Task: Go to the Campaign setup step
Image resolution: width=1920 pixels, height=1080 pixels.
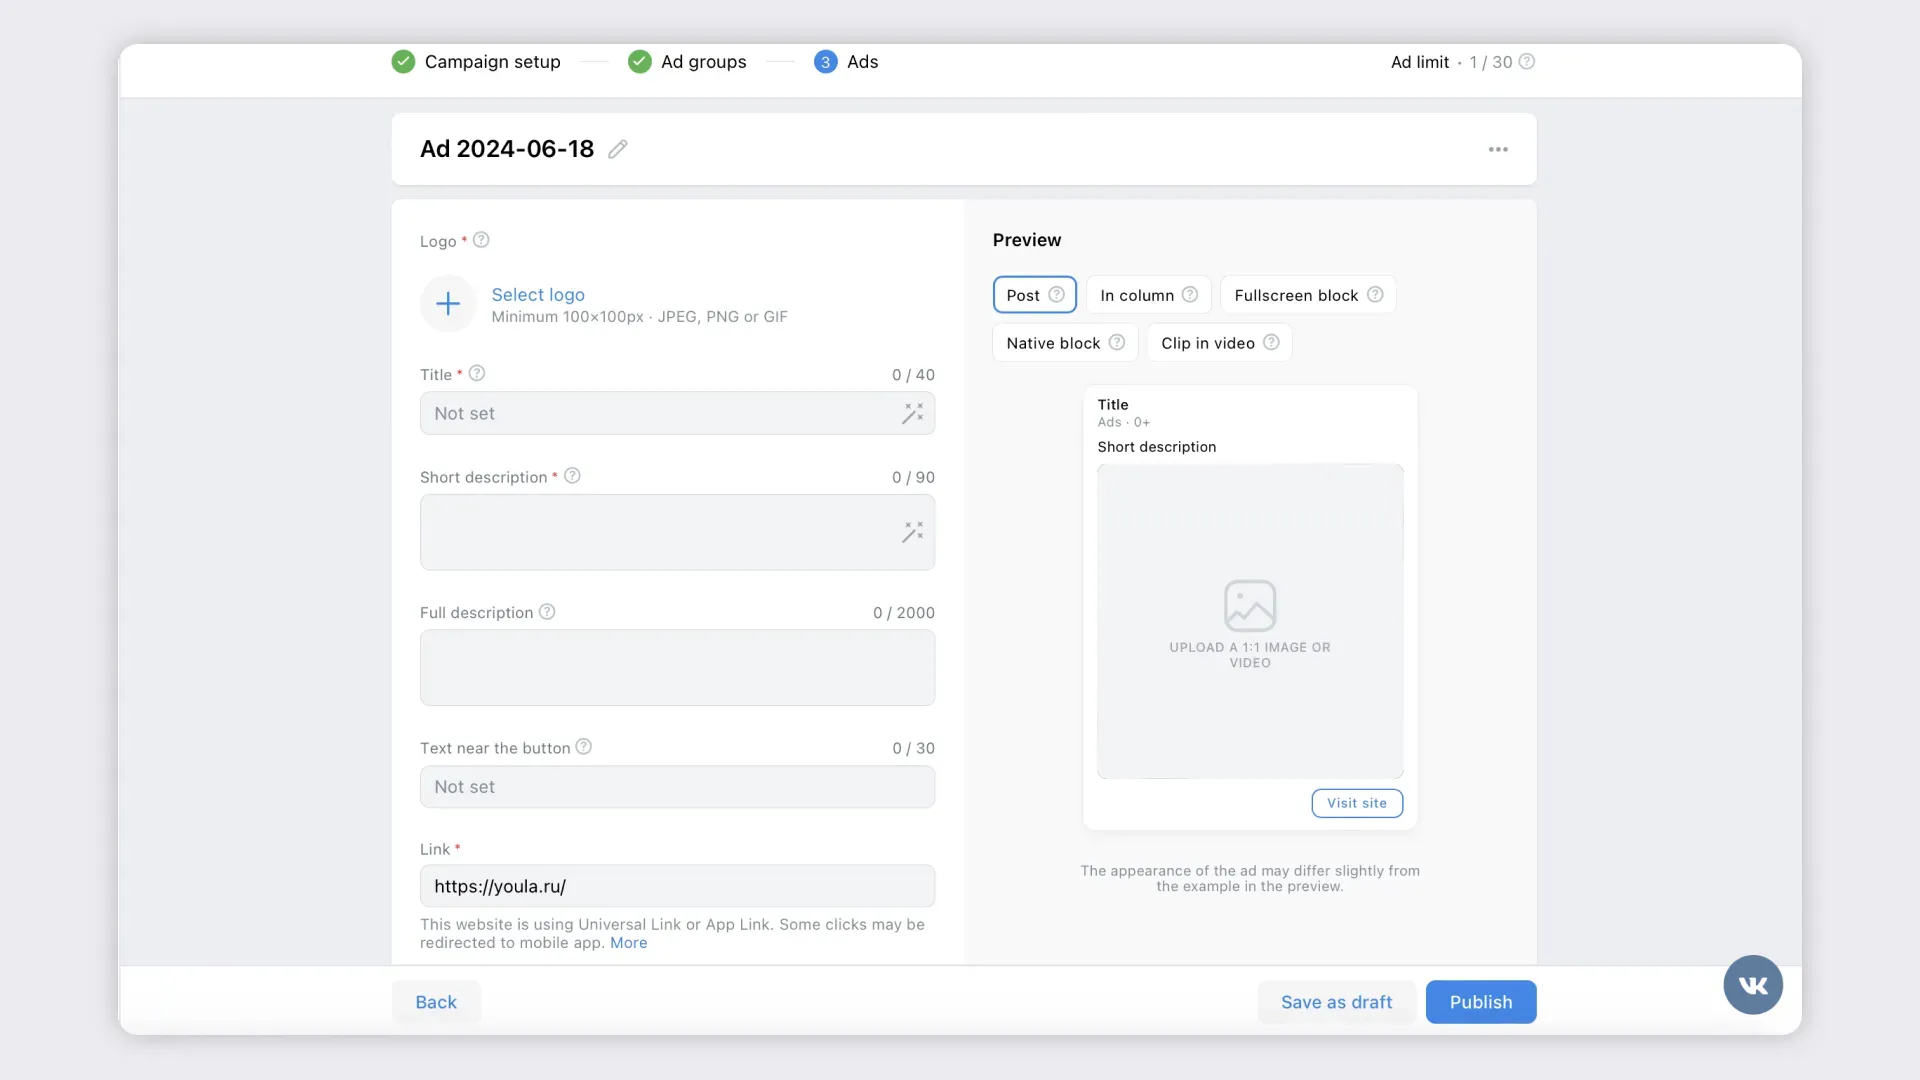Action: click(492, 62)
